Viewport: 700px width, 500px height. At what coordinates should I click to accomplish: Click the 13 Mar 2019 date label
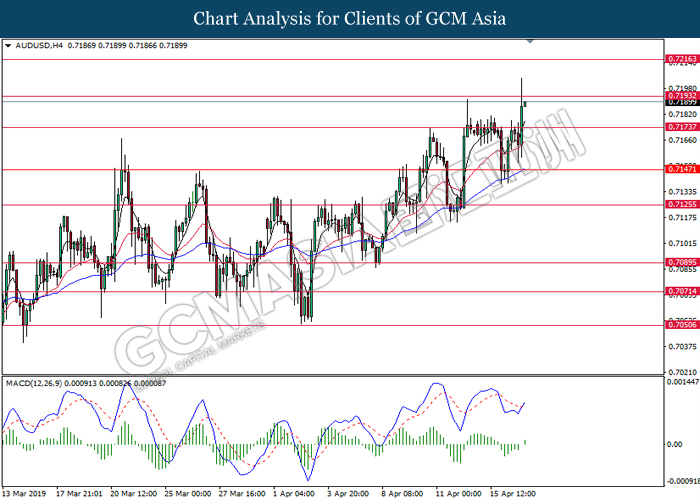pyautogui.click(x=25, y=493)
